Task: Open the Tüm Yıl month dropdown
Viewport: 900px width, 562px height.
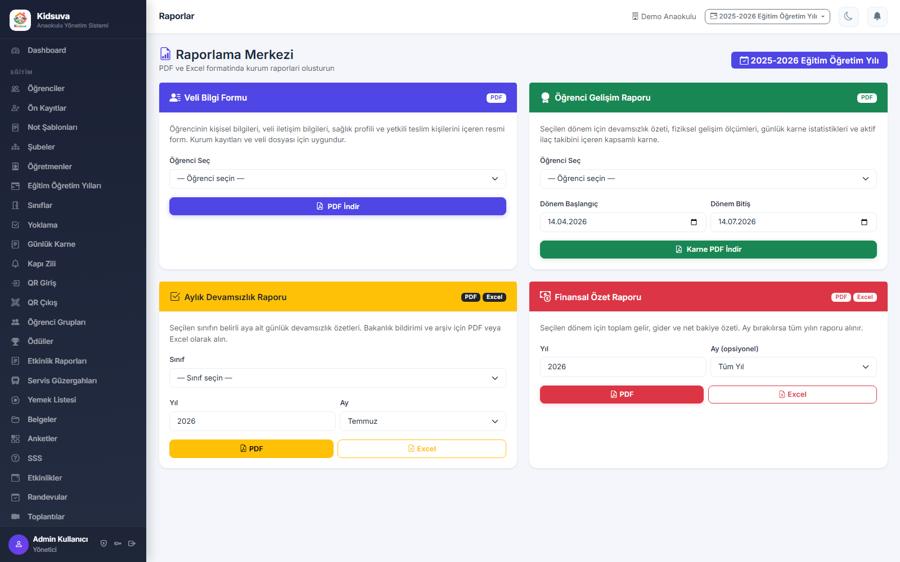Action: pos(793,367)
